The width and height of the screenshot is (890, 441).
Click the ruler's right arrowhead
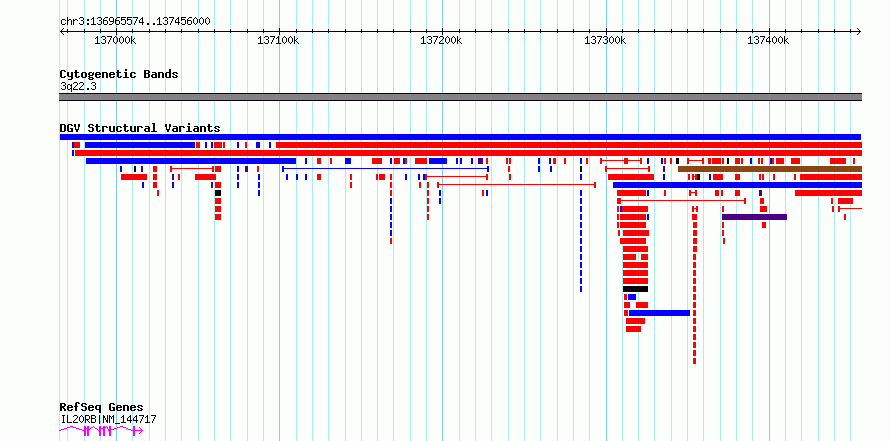[x=858, y=32]
